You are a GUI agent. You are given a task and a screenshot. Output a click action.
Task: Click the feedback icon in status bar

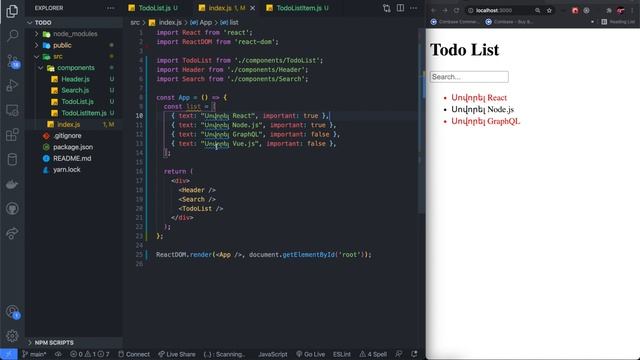(x=399, y=354)
